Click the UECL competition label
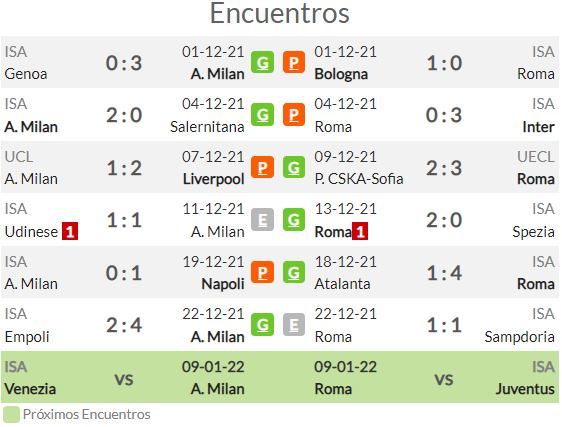Viewport: 562px width, 427px height. (536, 157)
